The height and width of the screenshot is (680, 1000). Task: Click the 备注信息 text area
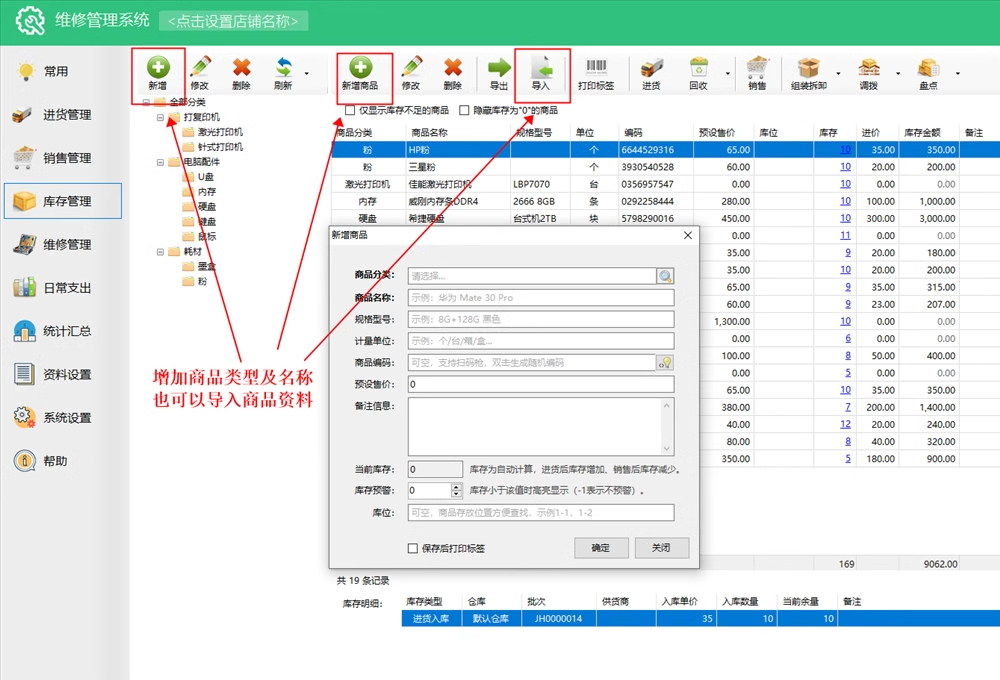[541, 426]
